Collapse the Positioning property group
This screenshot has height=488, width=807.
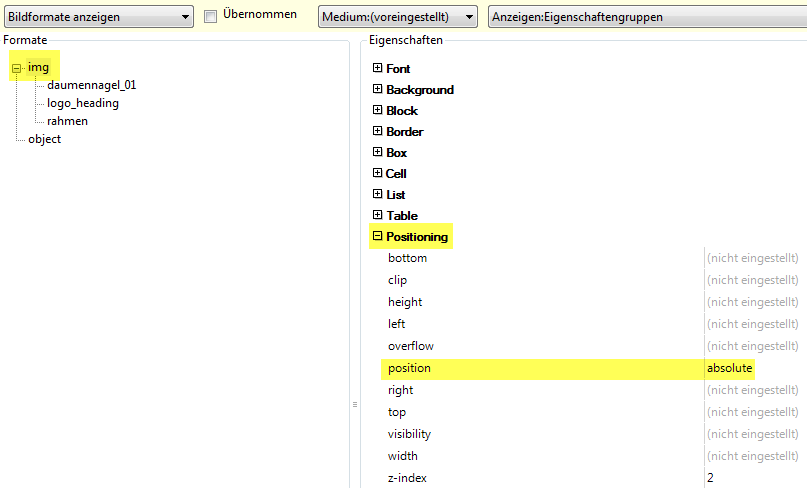(x=377, y=237)
